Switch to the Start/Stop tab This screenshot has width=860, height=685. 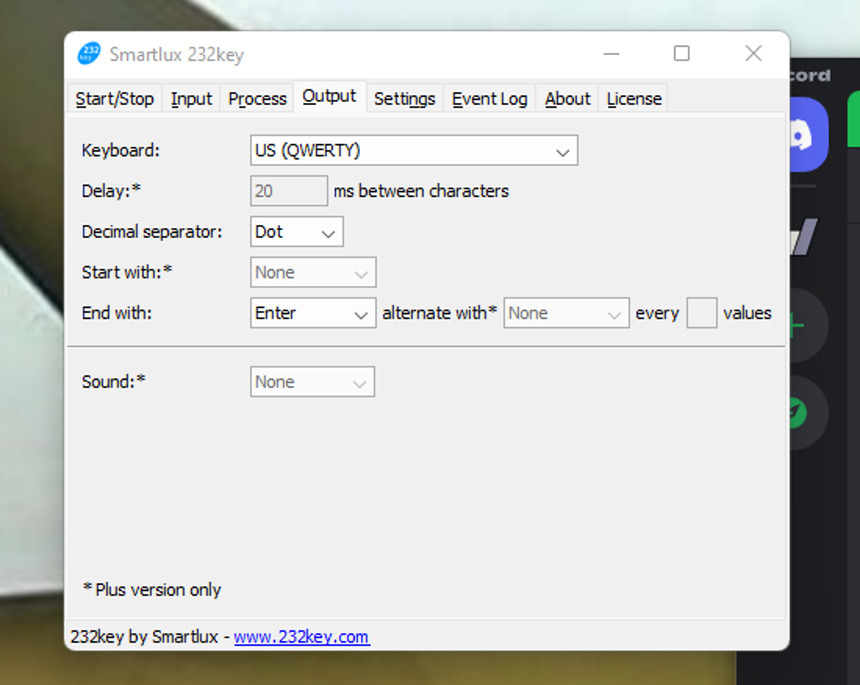point(115,99)
